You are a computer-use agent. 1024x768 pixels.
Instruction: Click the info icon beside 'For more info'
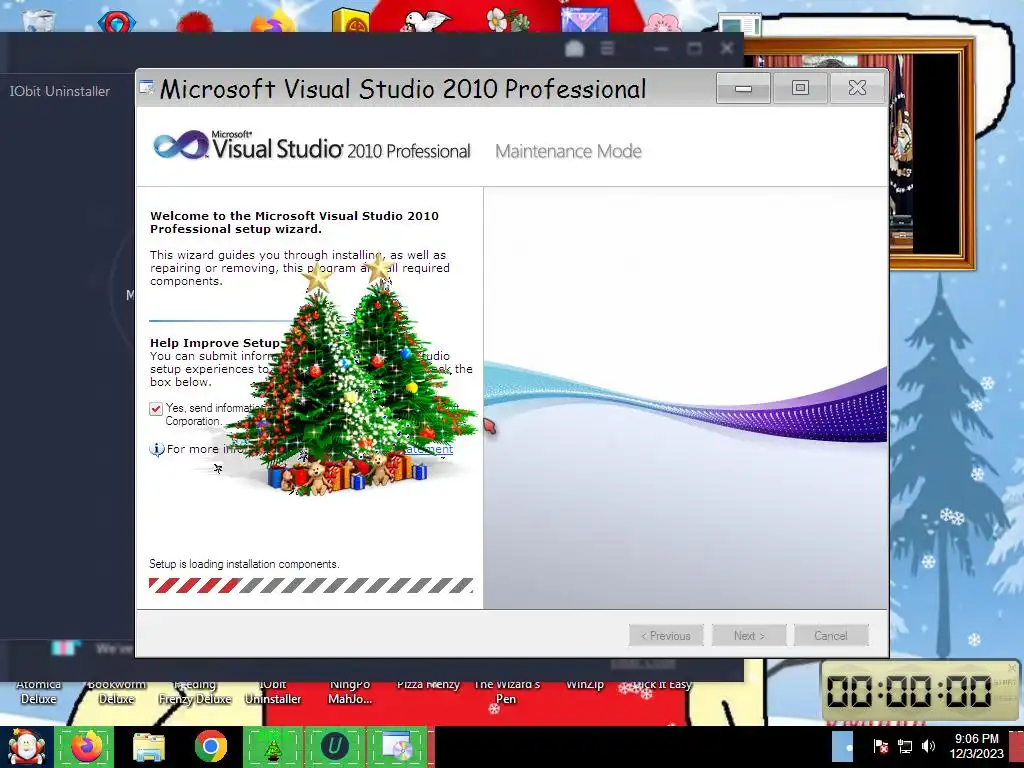tap(157, 449)
